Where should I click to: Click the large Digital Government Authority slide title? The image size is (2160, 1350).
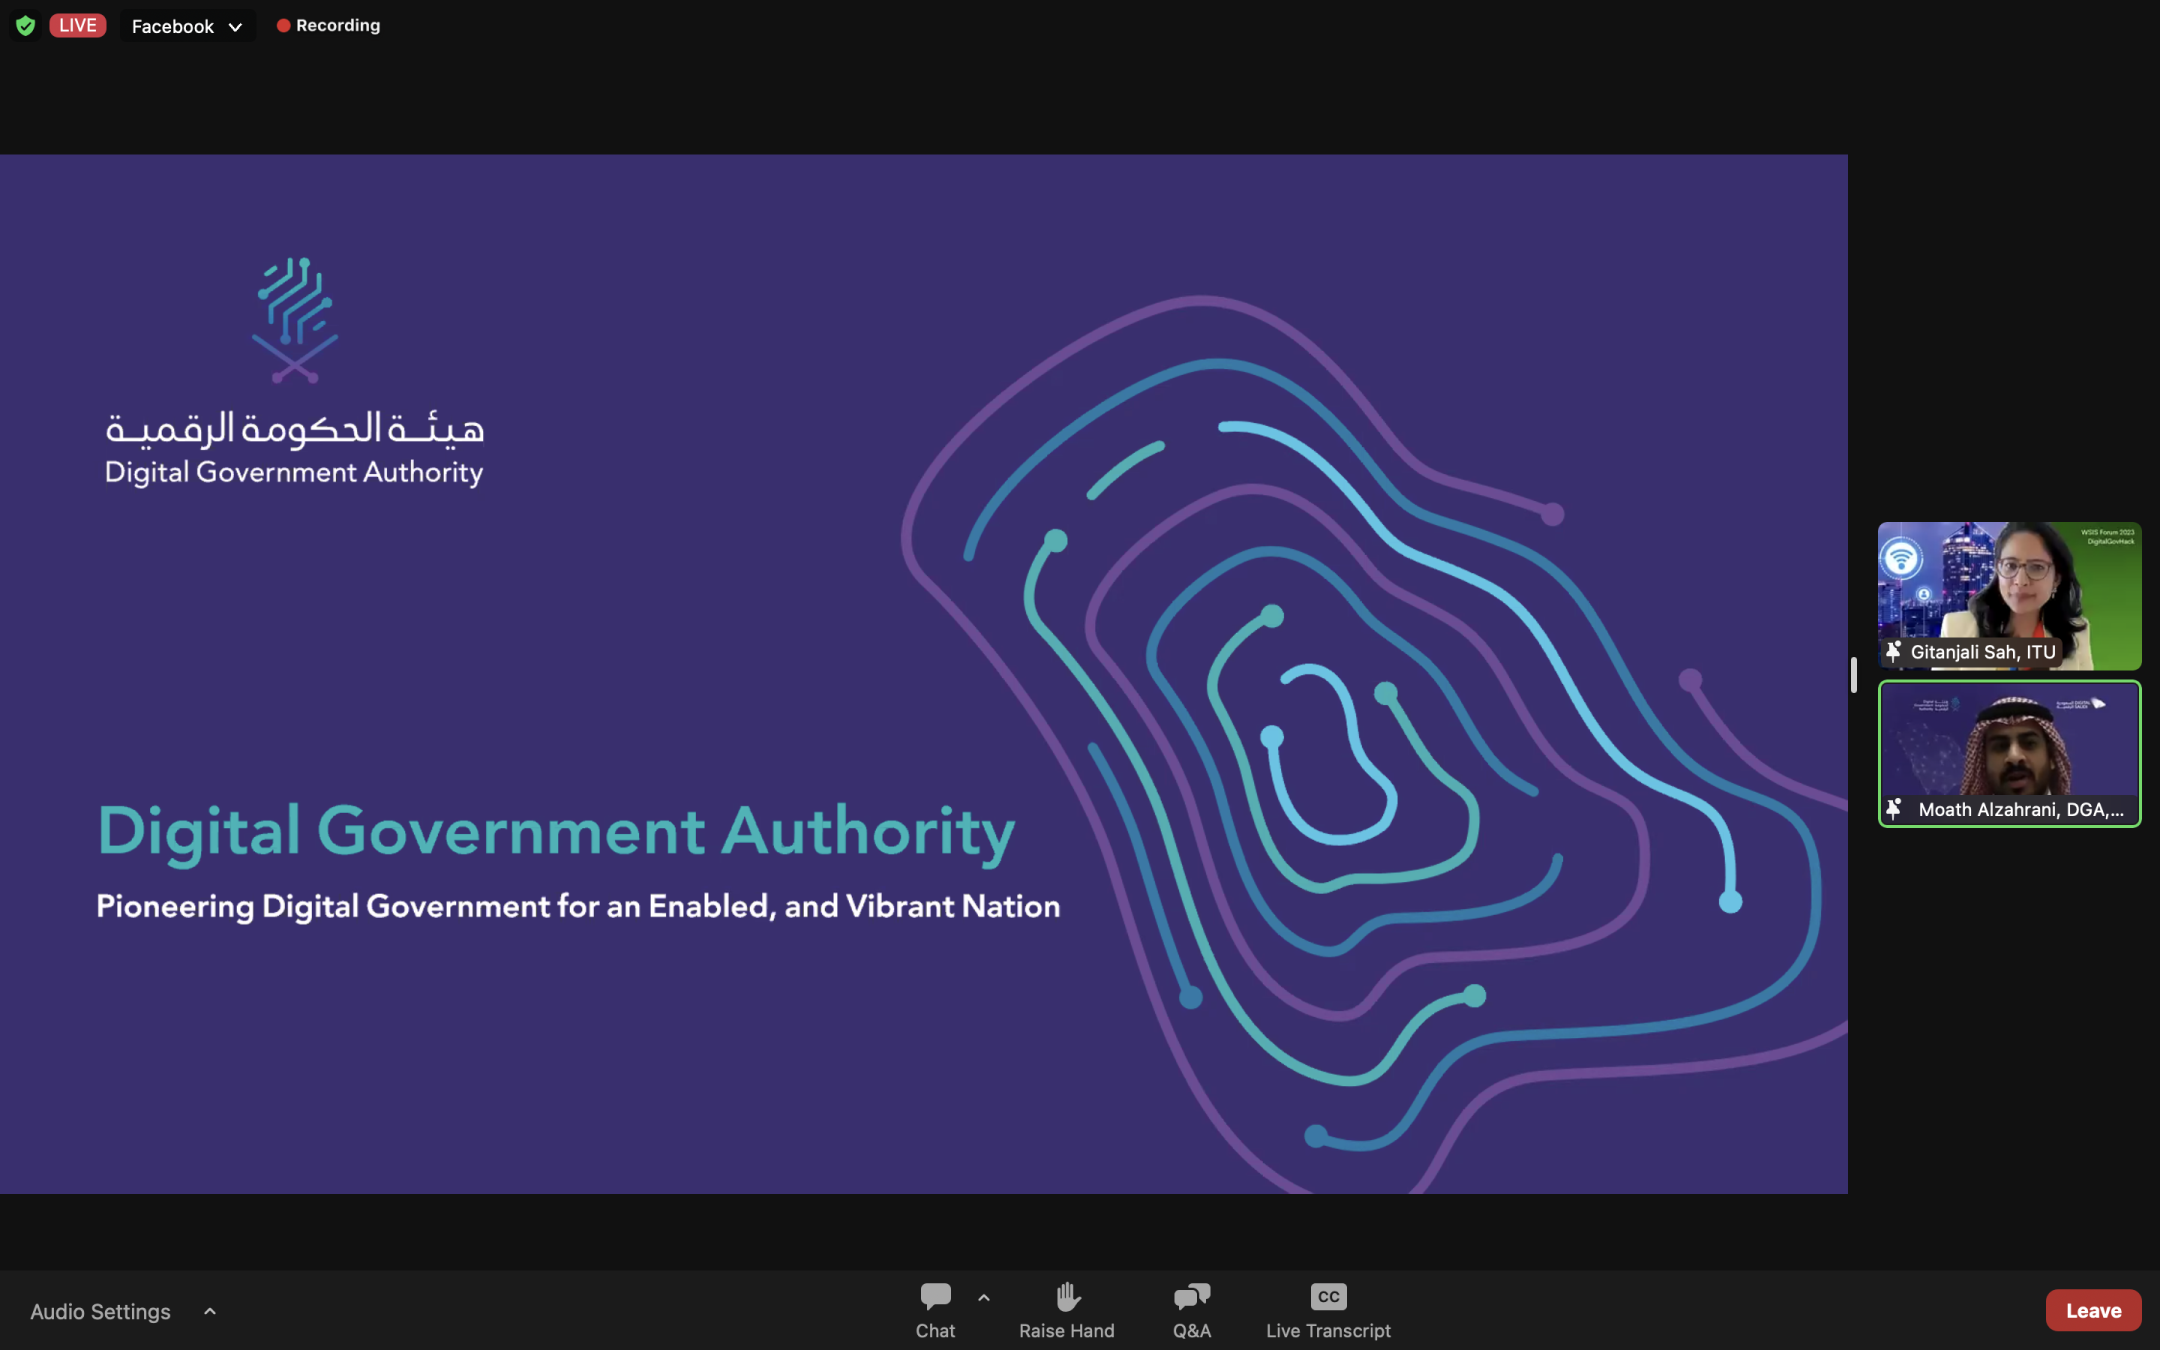556,832
